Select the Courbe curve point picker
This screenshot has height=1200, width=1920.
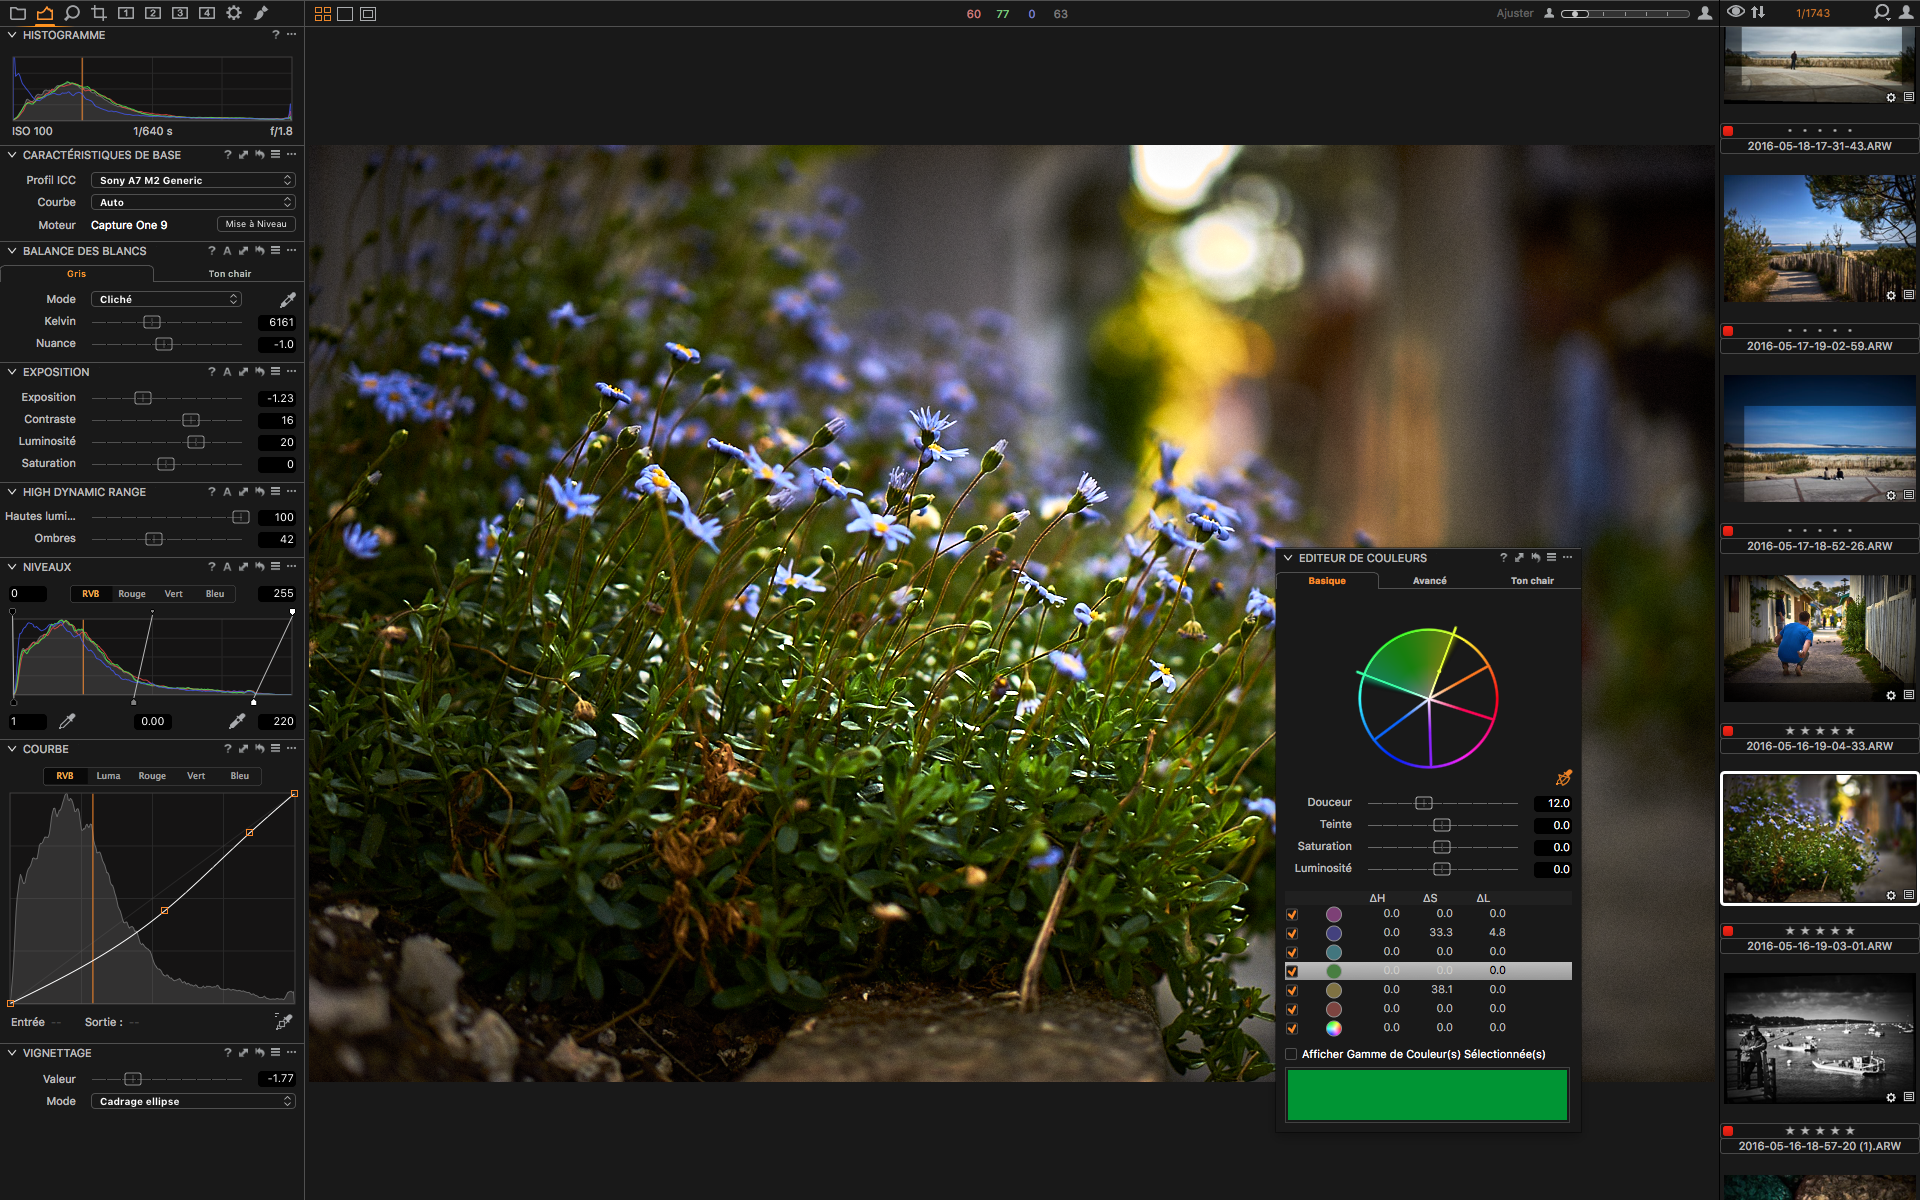pyautogui.click(x=284, y=1022)
